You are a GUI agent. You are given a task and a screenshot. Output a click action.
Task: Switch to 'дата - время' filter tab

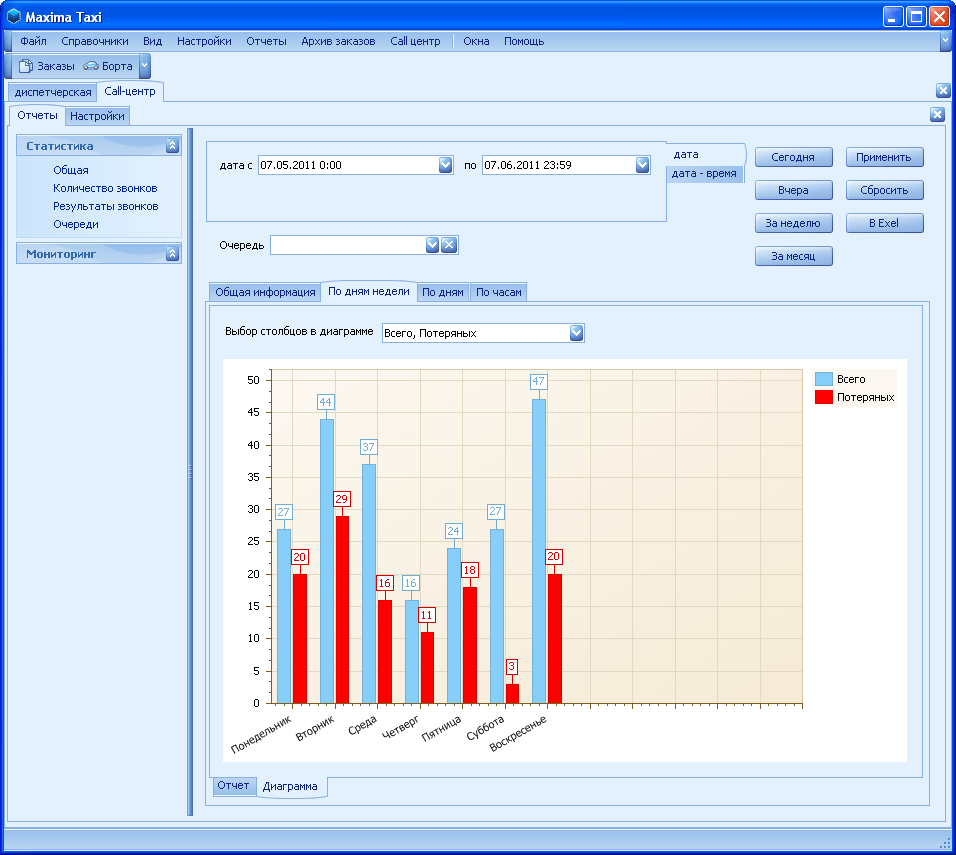pos(704,174)
